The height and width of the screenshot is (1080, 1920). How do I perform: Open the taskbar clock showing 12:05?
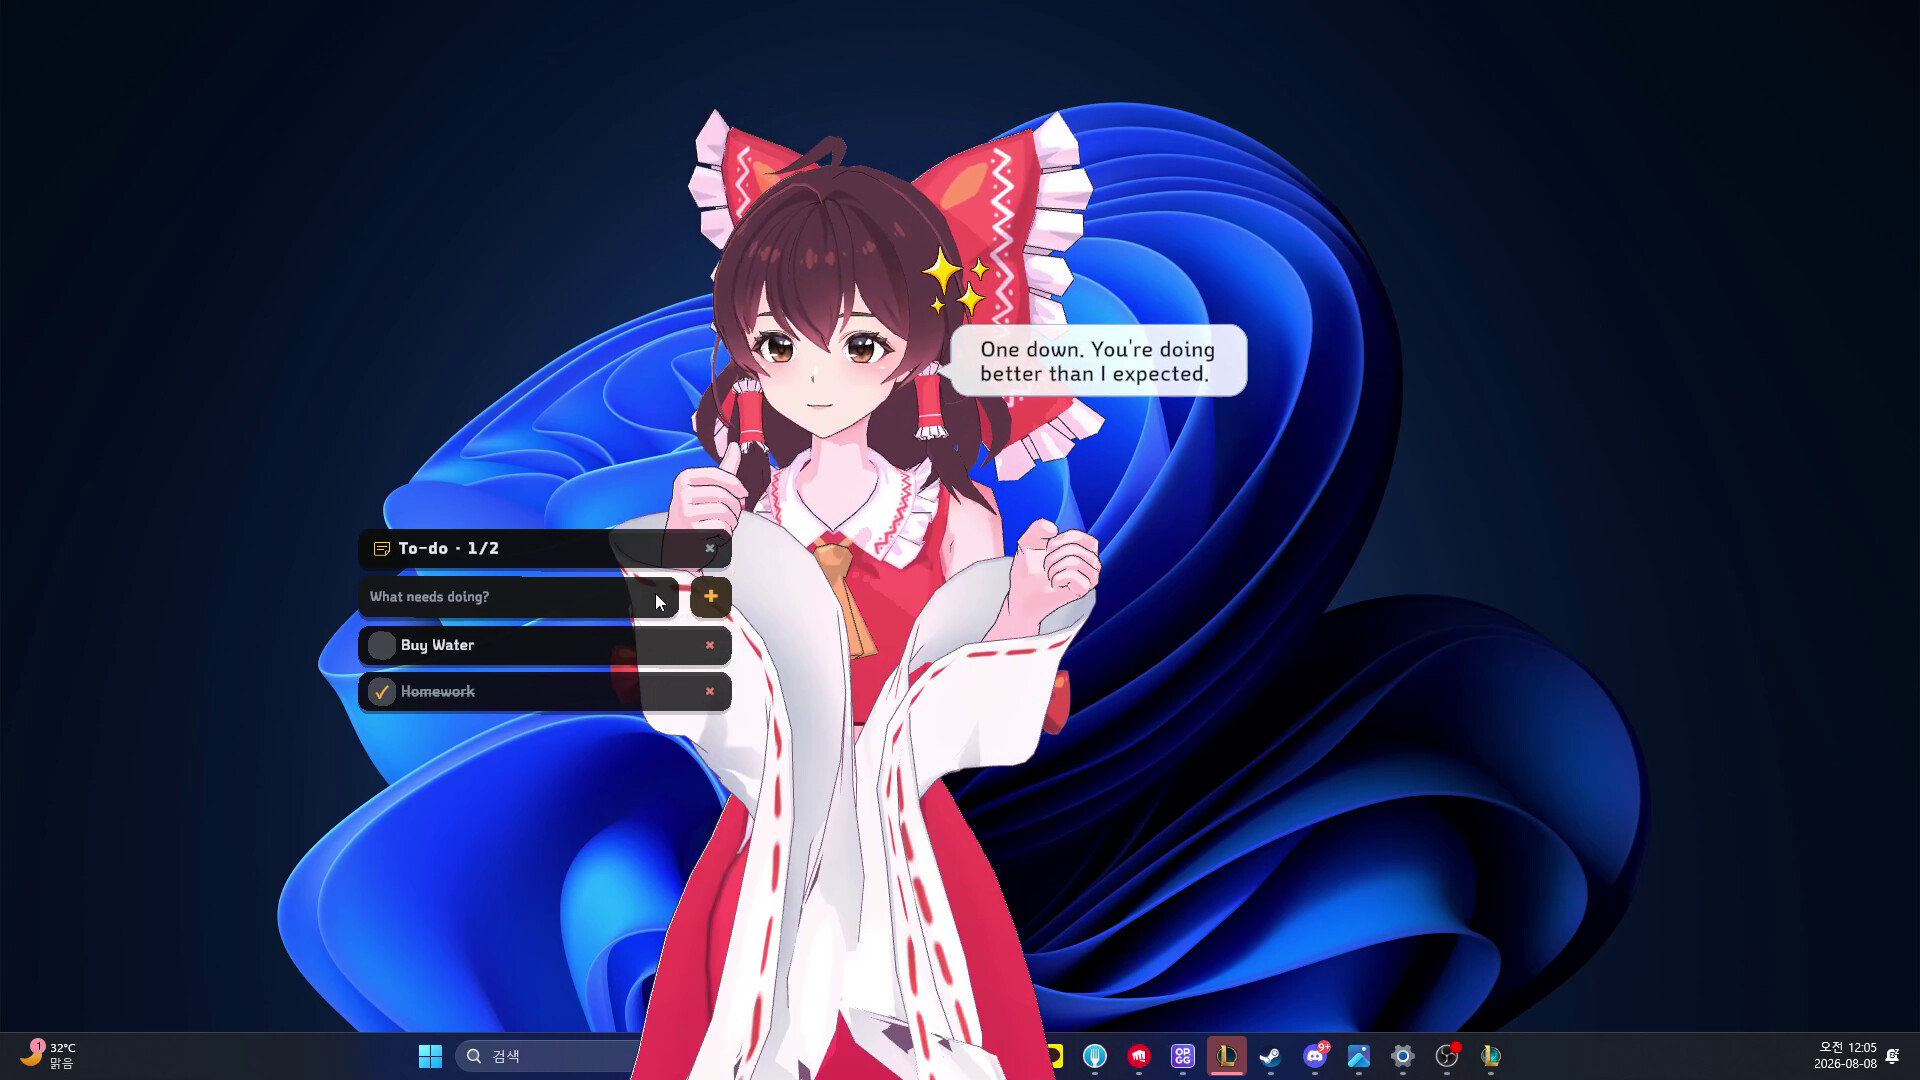click(x=1846, y=1056)
